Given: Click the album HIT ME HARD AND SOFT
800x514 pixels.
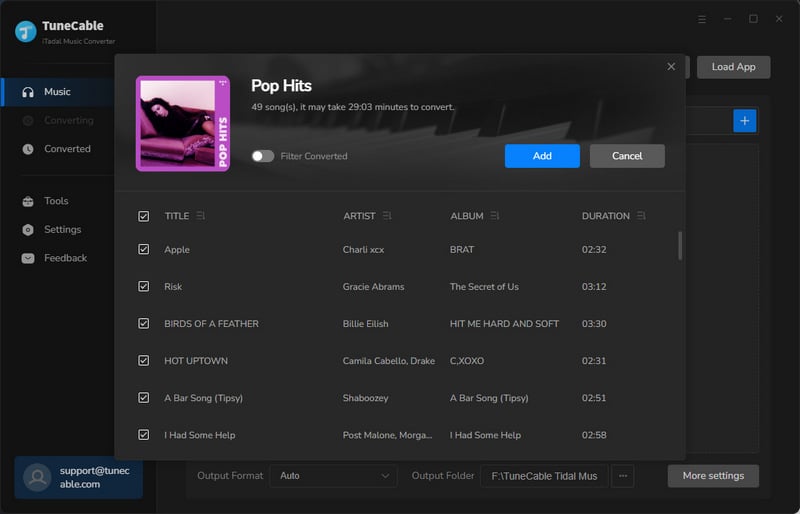Looking at the screenshot, I should coord(504,324).
